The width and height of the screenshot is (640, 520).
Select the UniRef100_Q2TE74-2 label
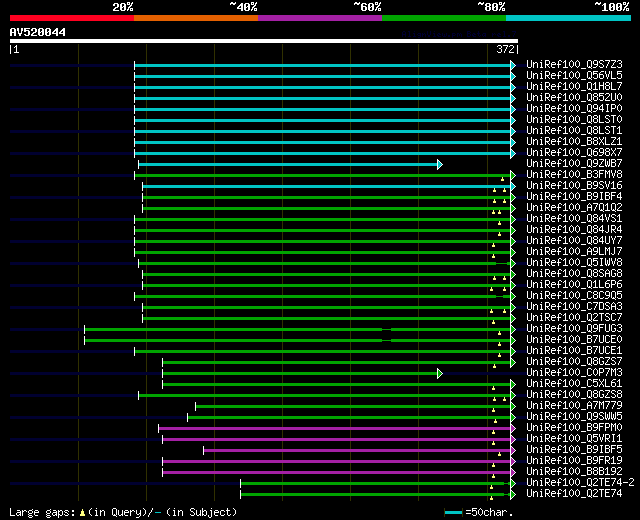(580, 483)
